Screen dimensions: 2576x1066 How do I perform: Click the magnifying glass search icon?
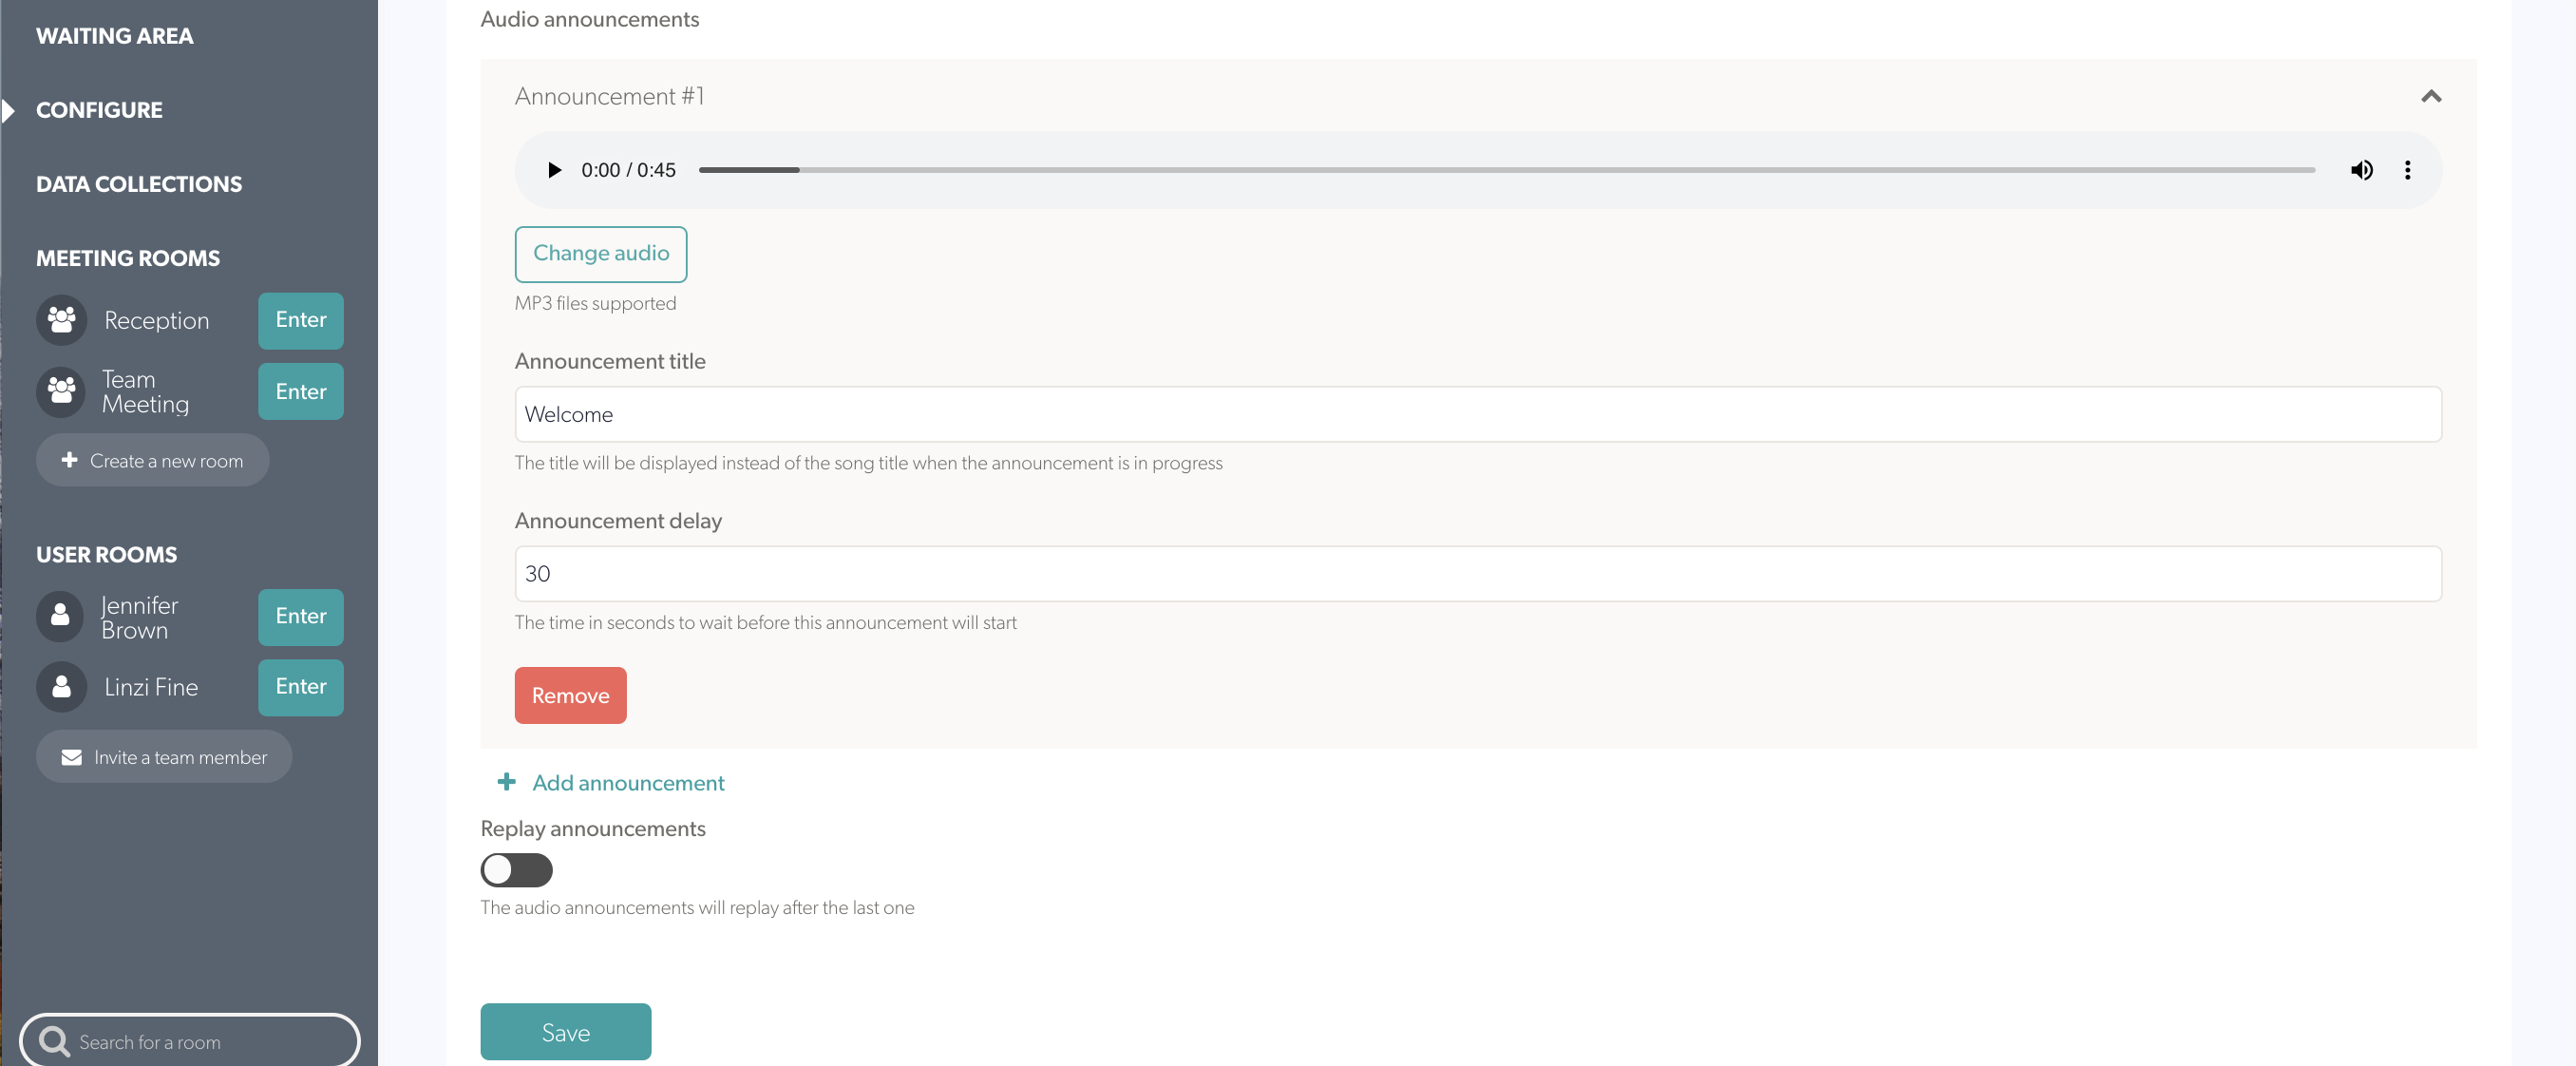(54, 1042)
